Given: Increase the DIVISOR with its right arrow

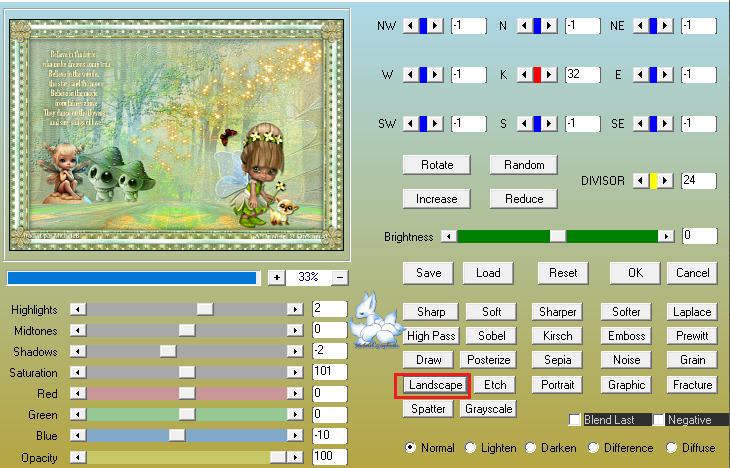Looking at the screenshot, I should [665, 181].
